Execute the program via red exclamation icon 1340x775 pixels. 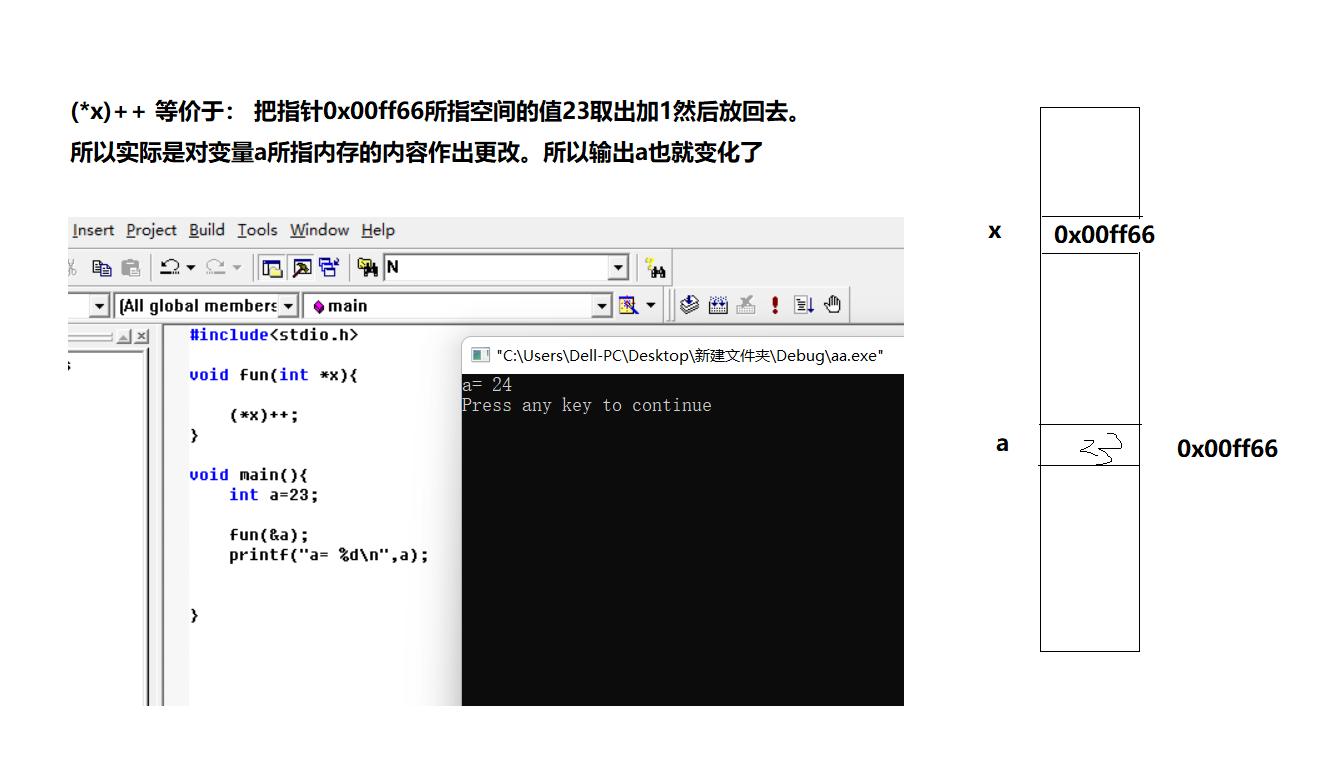[x=773, y=305]
